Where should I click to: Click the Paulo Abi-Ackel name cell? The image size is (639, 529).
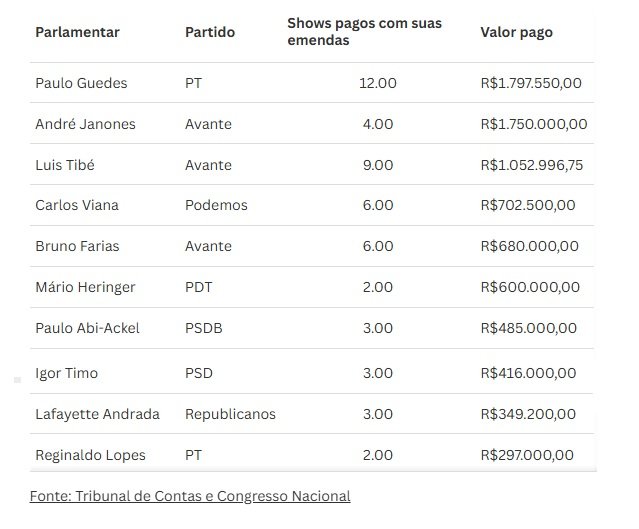(x=87, y=328)
